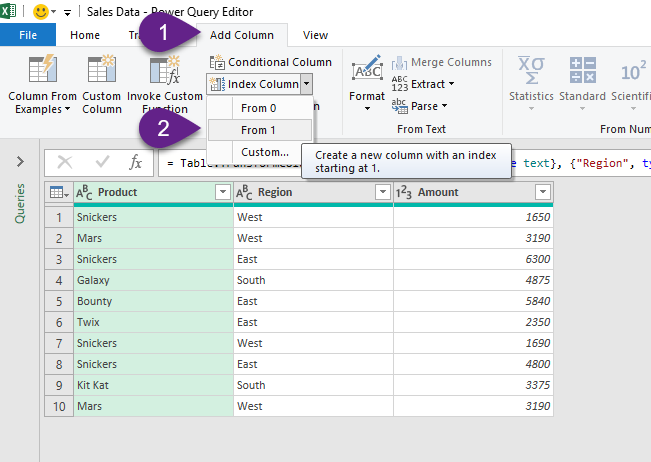The height and width of the screenshot is (462, 651).
Task: Select the Galaxy product cell
Action: pos(154,280)
